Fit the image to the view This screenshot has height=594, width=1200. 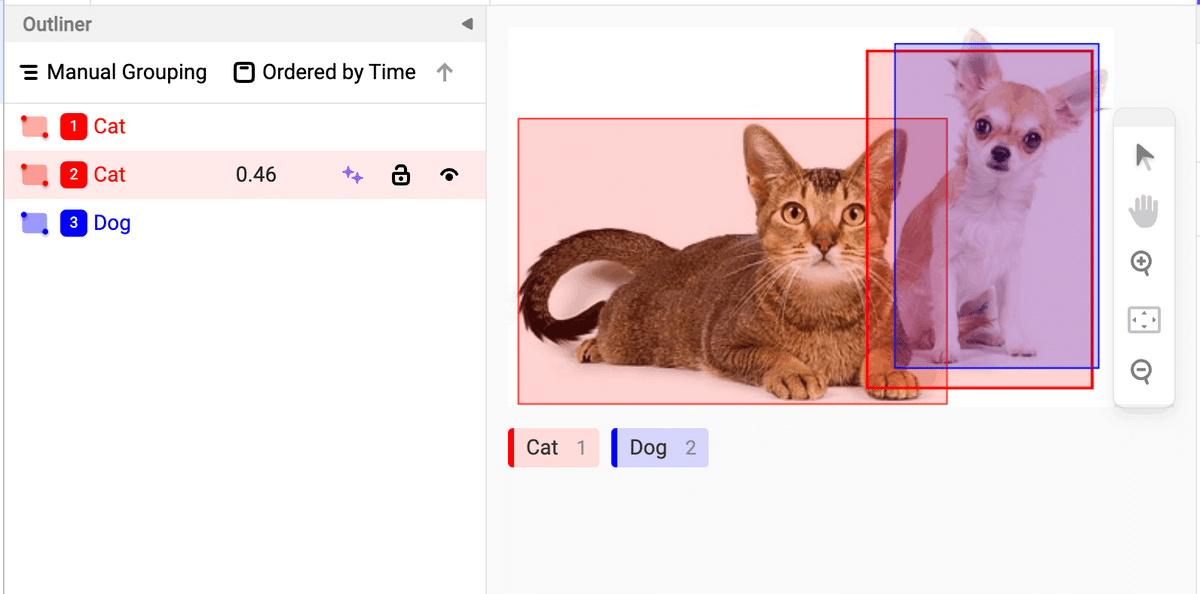coord(1143,320)
